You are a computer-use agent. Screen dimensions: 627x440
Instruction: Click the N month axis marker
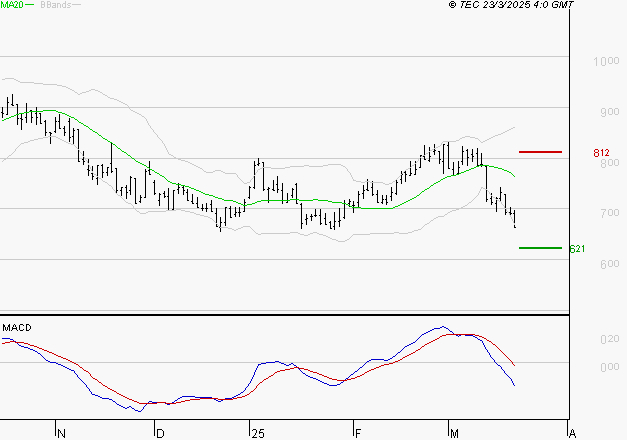[61, 434]
